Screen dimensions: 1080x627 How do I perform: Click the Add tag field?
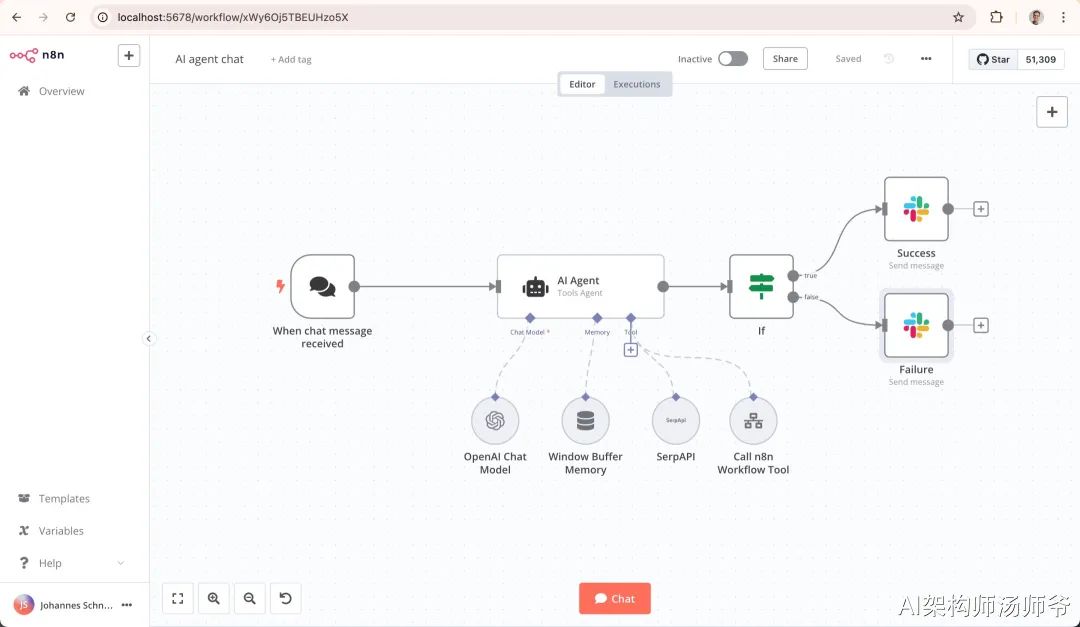[291, 59]
